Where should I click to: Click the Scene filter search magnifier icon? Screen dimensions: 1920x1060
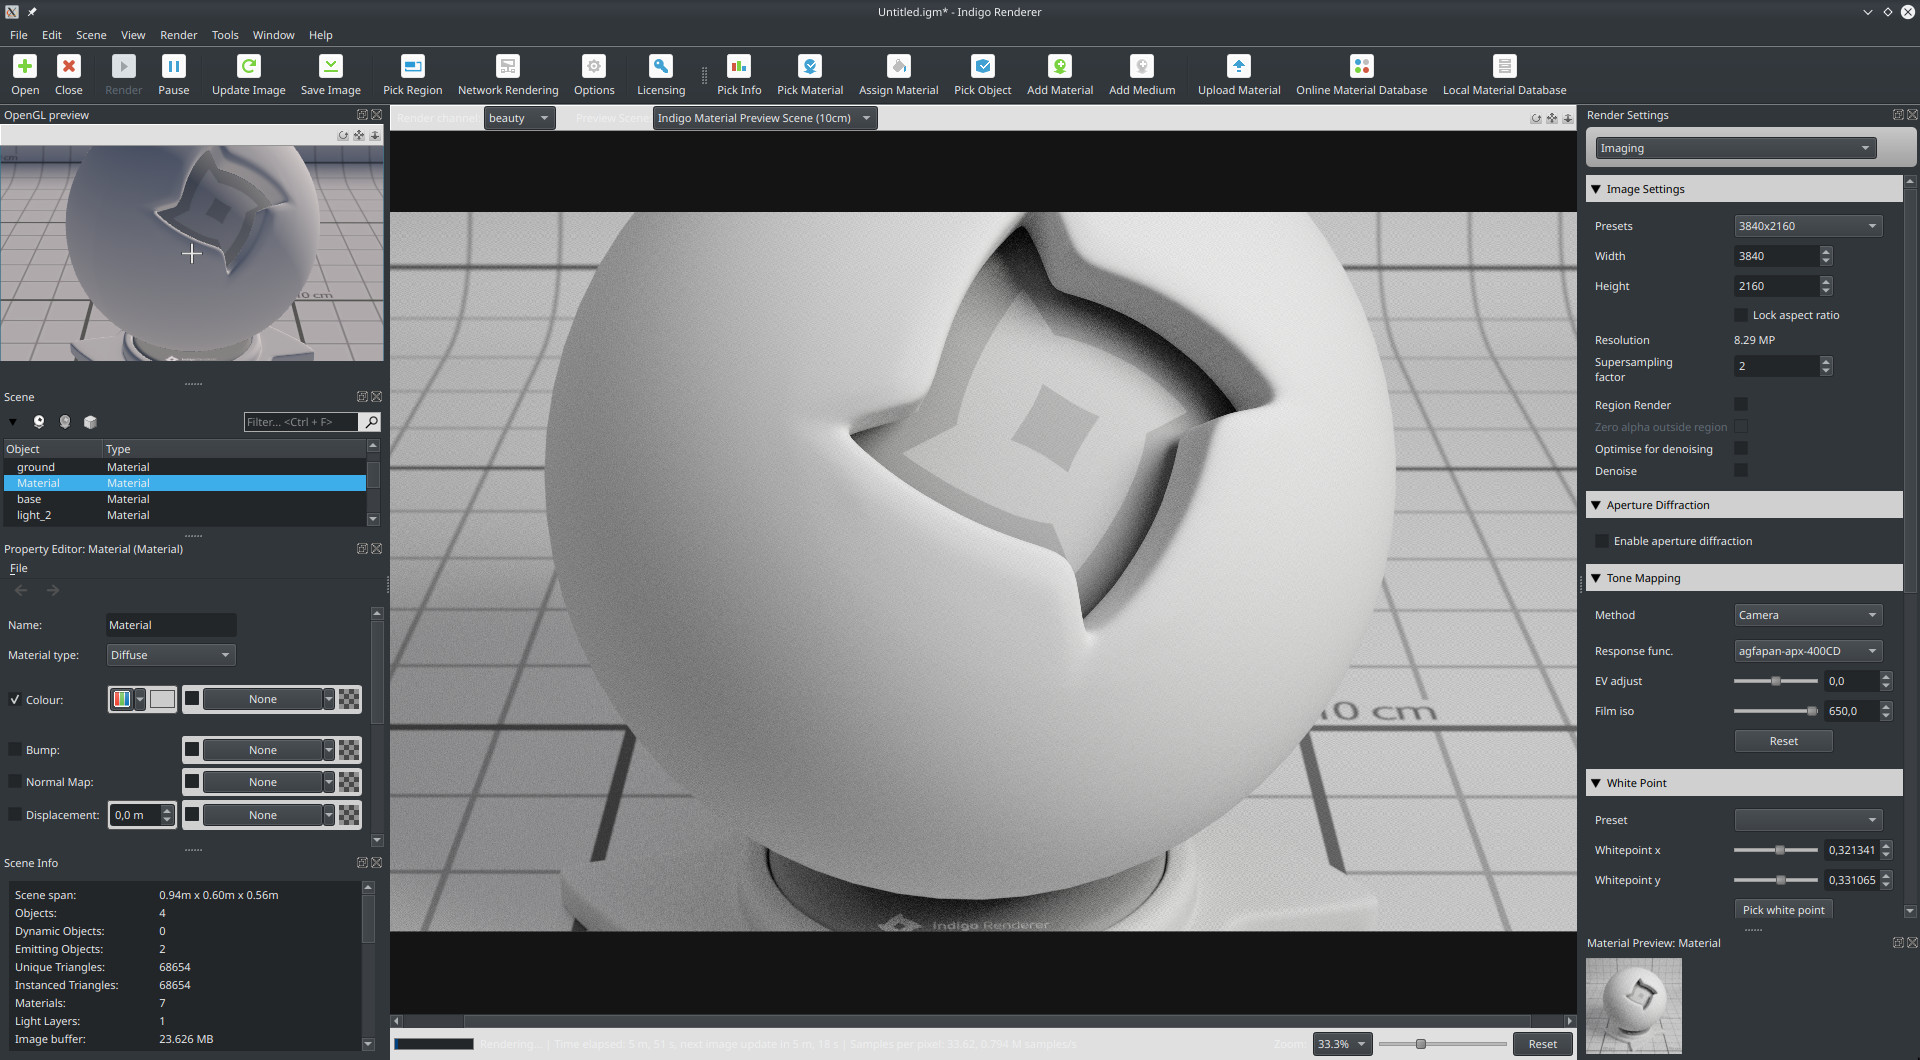click(x=370, y=422)
